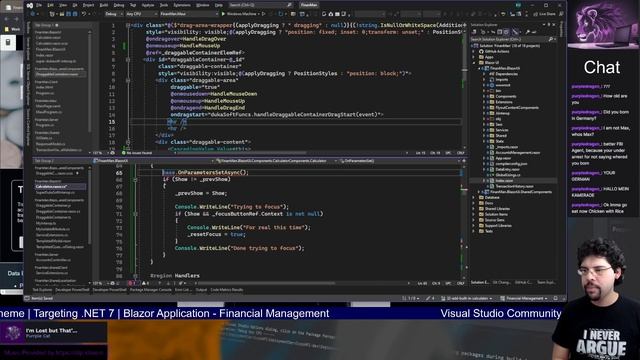Screen dimensions: 640x360
Task: Select the Solution Items folder
Action: click(x=496, y=214)
